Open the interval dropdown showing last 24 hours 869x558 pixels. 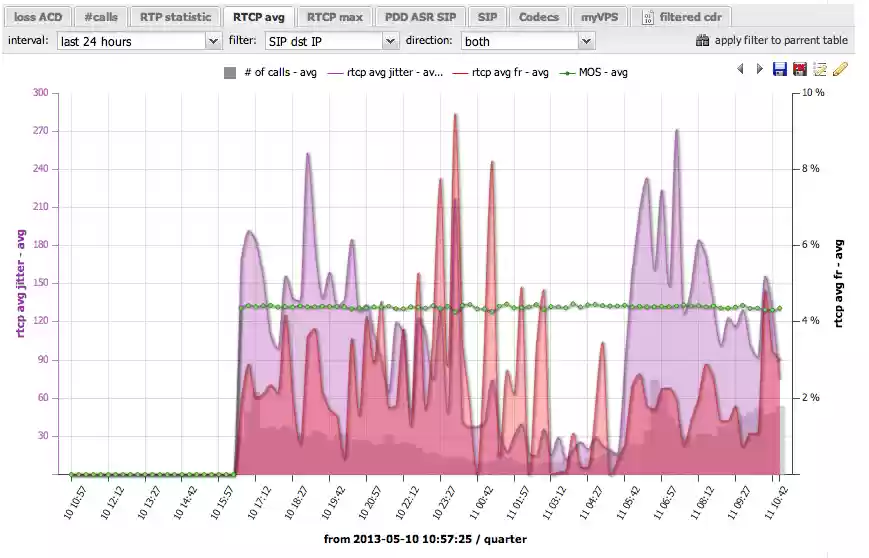pyautogui.click(x=139, y=41)
